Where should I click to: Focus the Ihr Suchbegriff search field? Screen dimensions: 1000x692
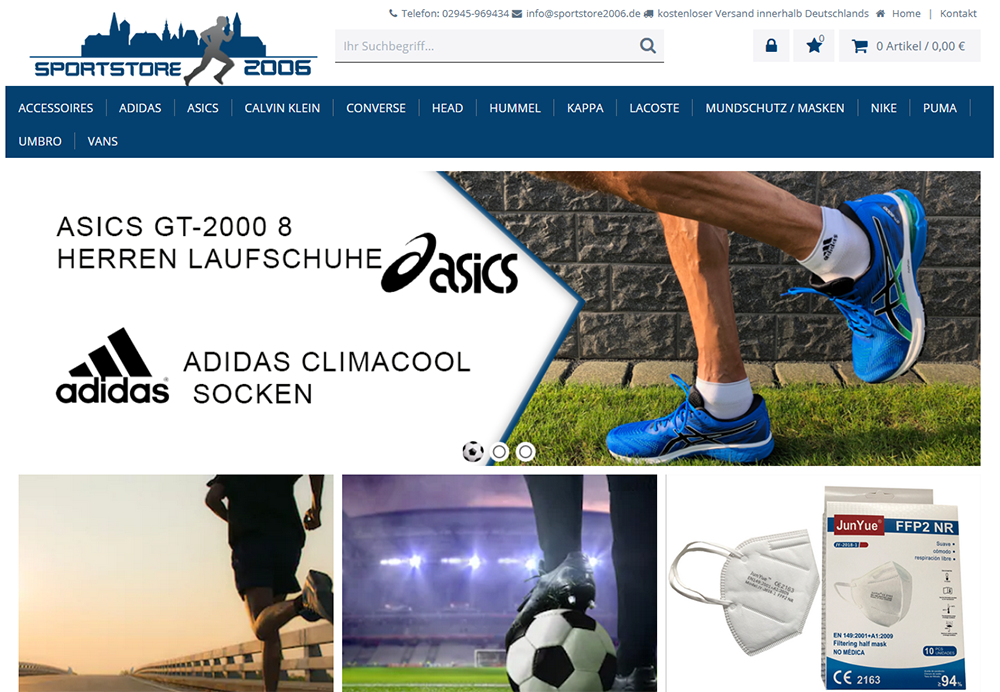(487, 46)
